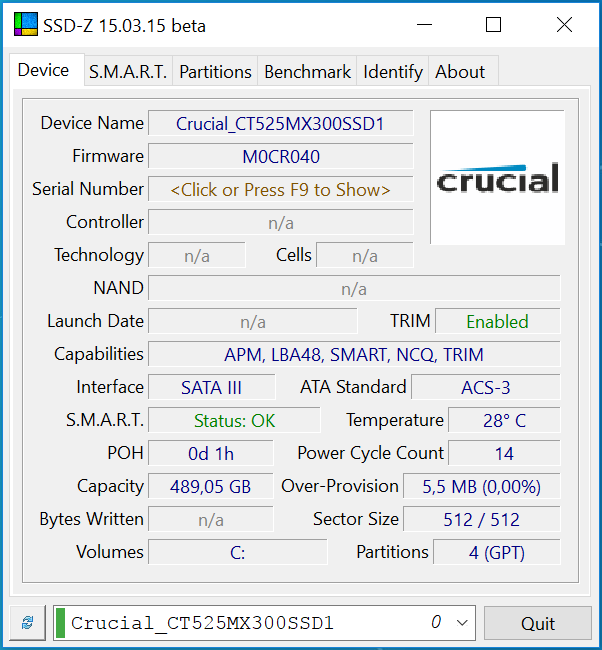Click the Capacity value 489,05 GB
The image size is (602, 650).
211,486
